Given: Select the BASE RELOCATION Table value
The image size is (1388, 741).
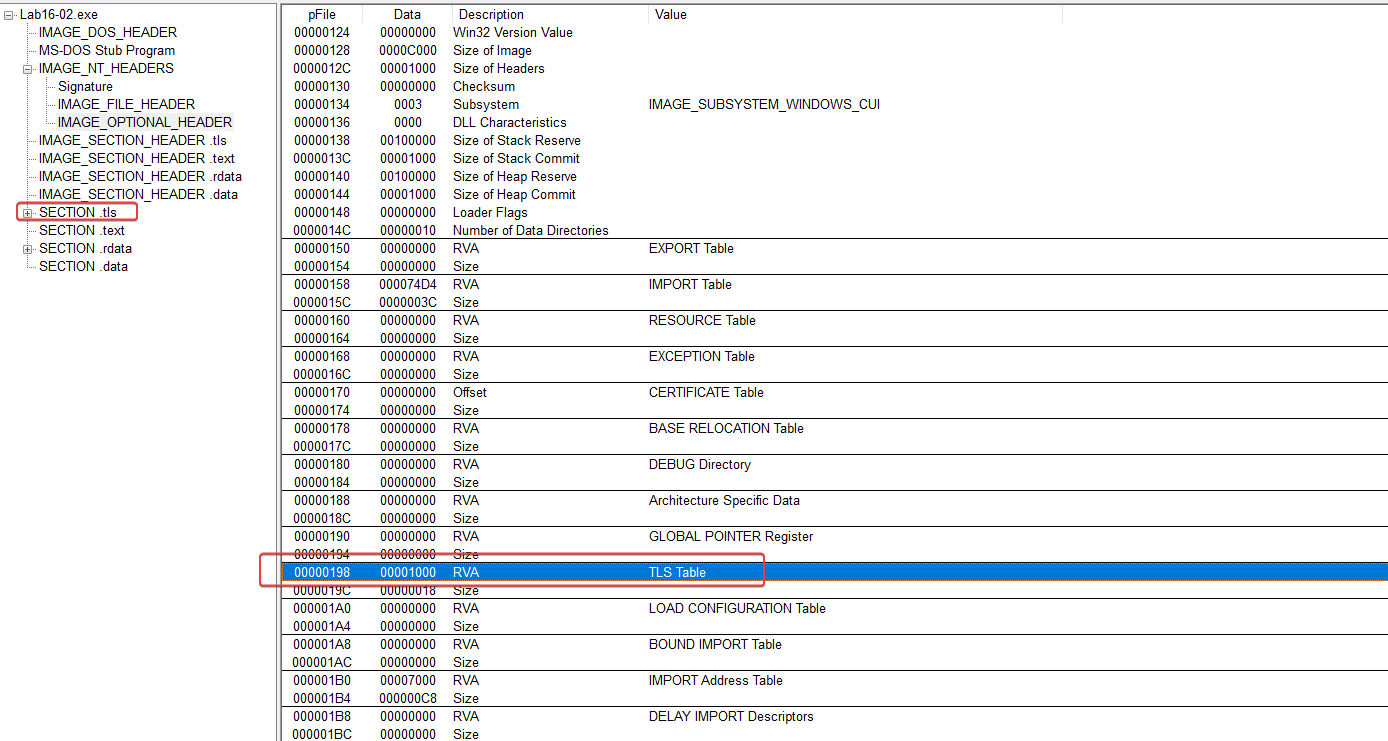Looking at the screenshot, I should point(726,429).
